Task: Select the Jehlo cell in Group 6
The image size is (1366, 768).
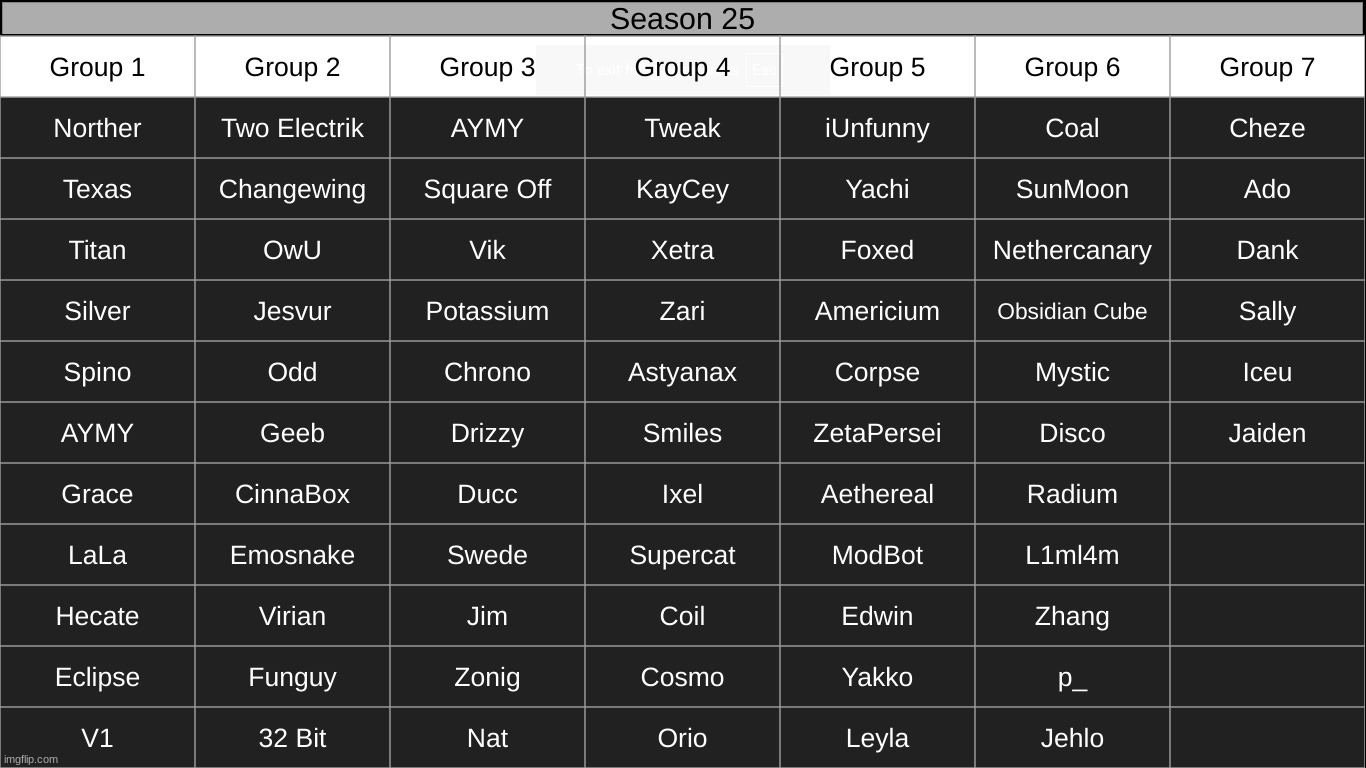Action: 1072,738
